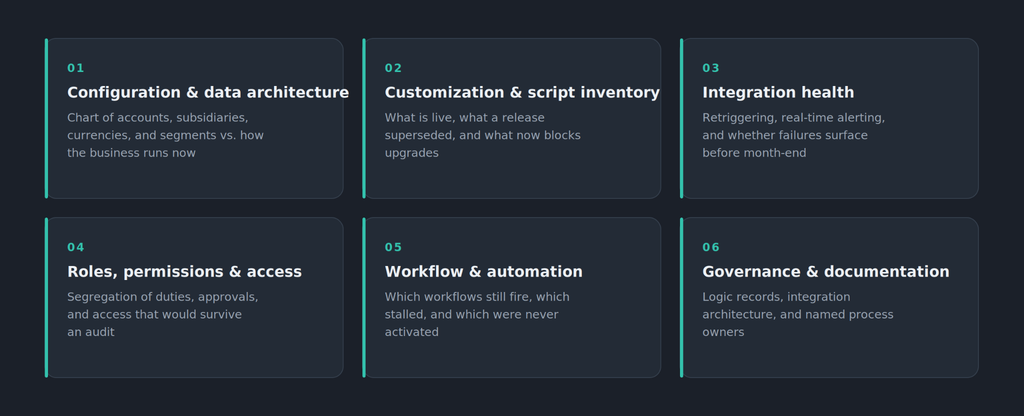Open the 'Integration health' card heading
The height and width of the screenshot is (416, 1024).
click(778, 93)
